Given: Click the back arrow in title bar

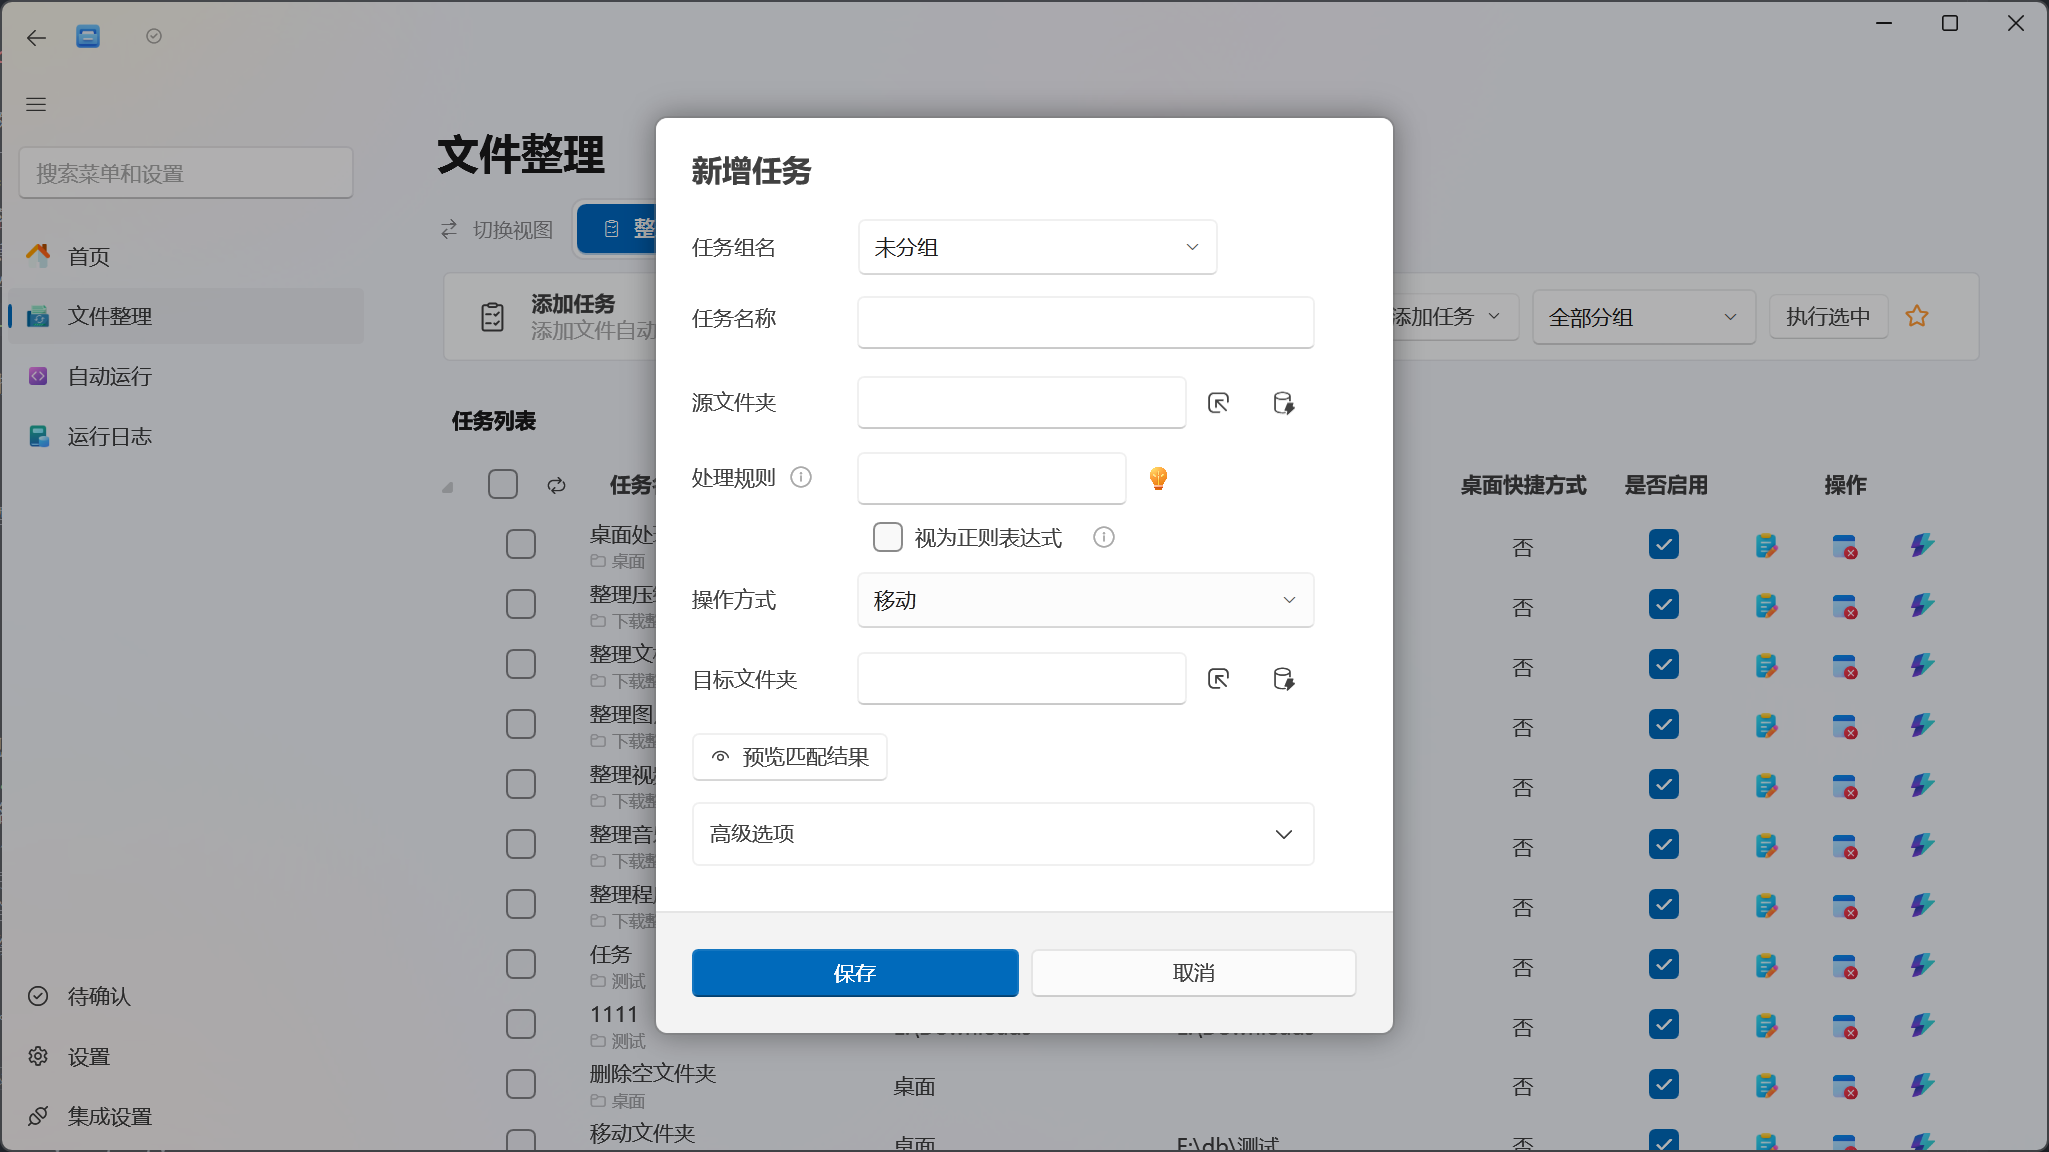Looking at the screenshot, I should pyautogui.click(x=37, y=38).
